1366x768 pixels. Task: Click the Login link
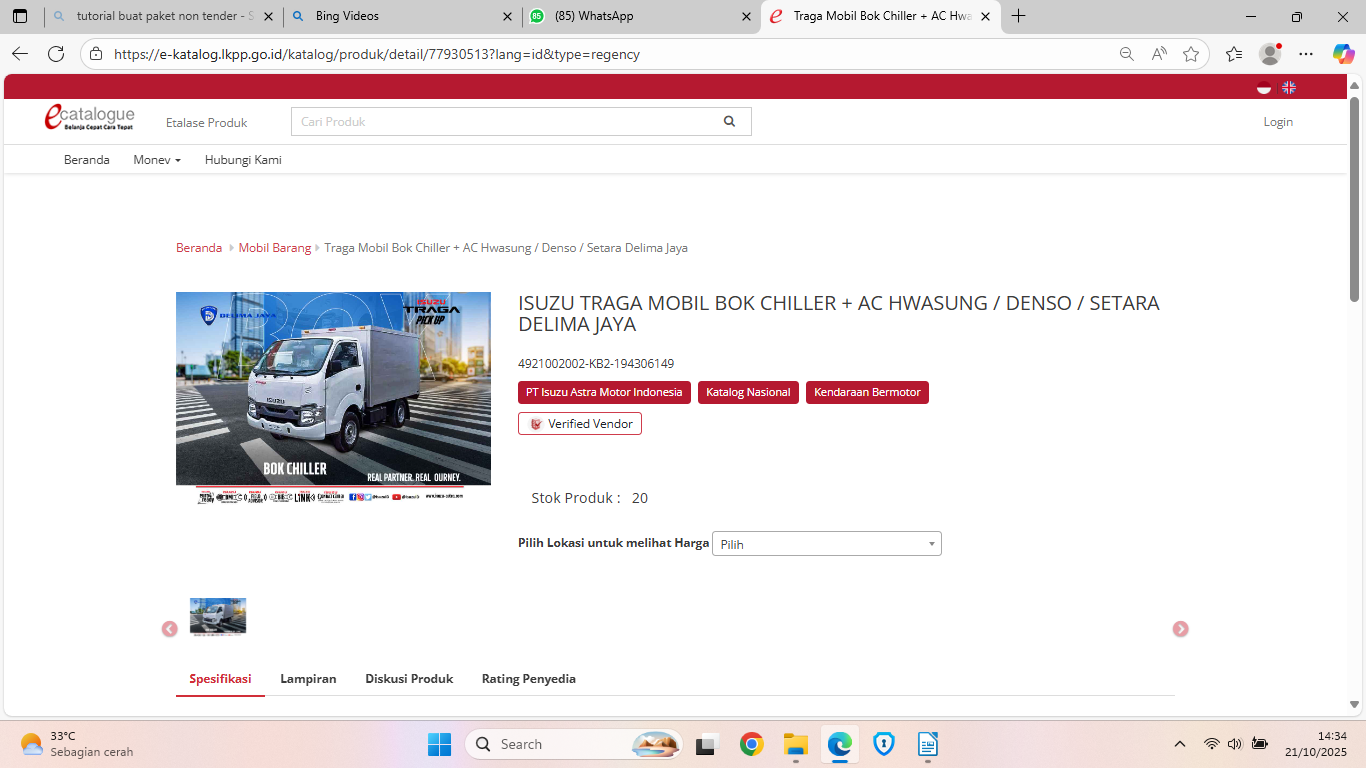pyautogui.click(x=1278, y=122)
